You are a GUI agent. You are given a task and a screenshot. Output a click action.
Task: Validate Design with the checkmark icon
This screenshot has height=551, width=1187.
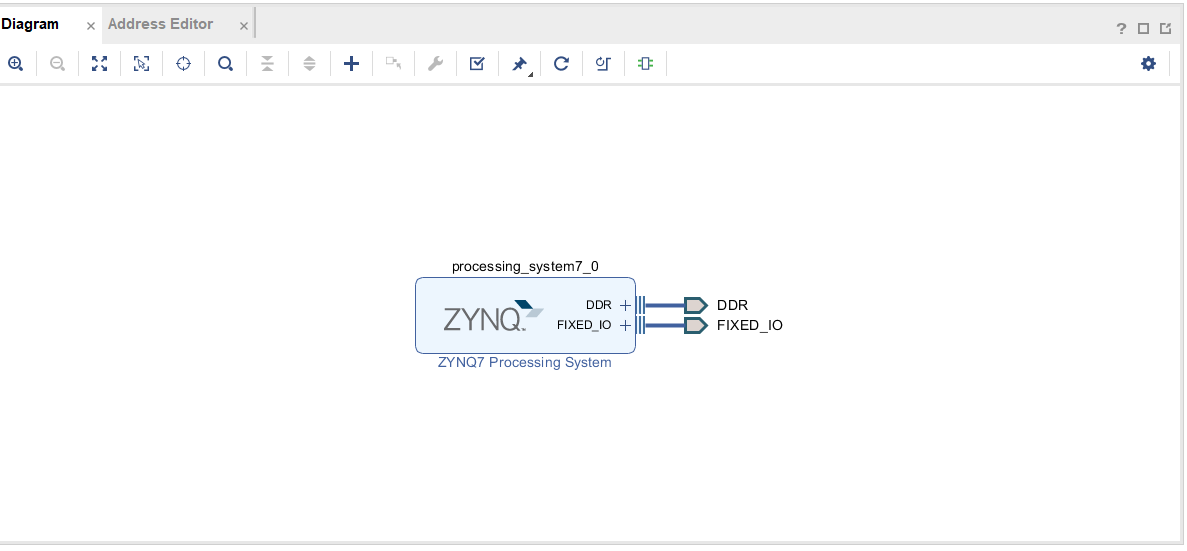click(x=477, y=64)
